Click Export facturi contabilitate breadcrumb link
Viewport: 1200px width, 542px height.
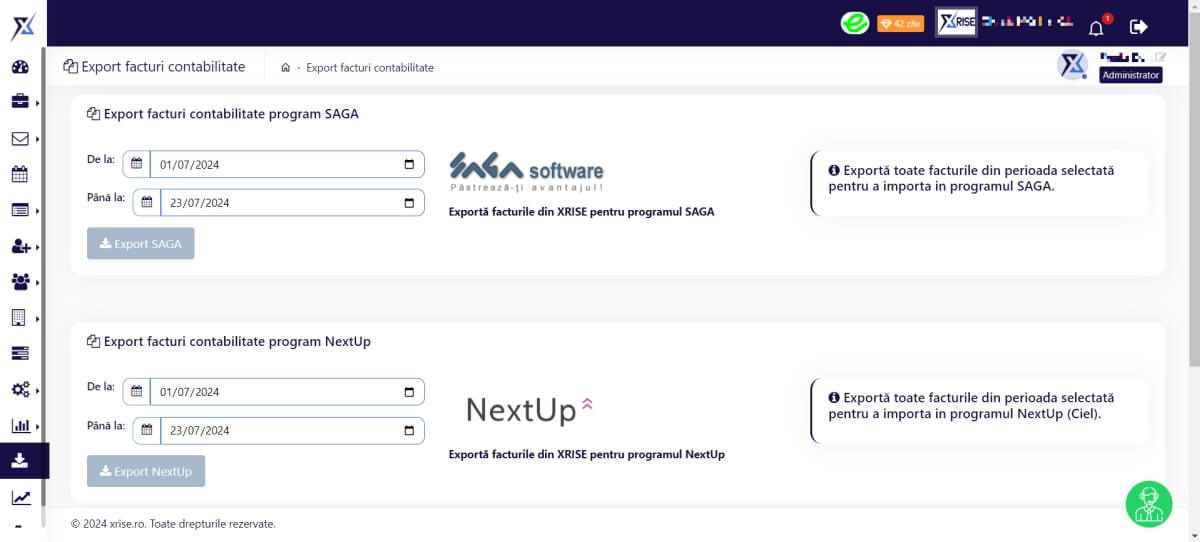[370, 68]
